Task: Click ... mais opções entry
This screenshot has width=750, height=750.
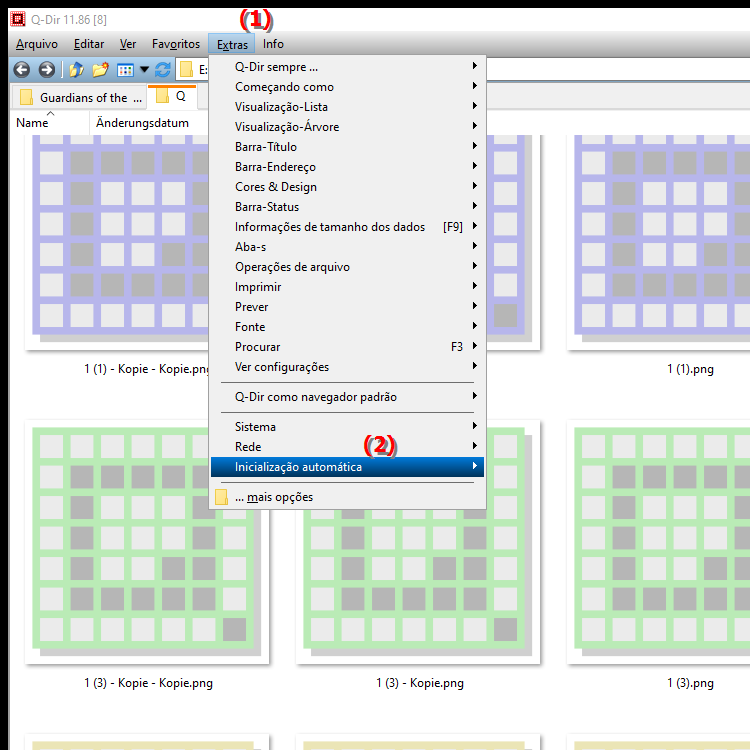Action: 347,497
